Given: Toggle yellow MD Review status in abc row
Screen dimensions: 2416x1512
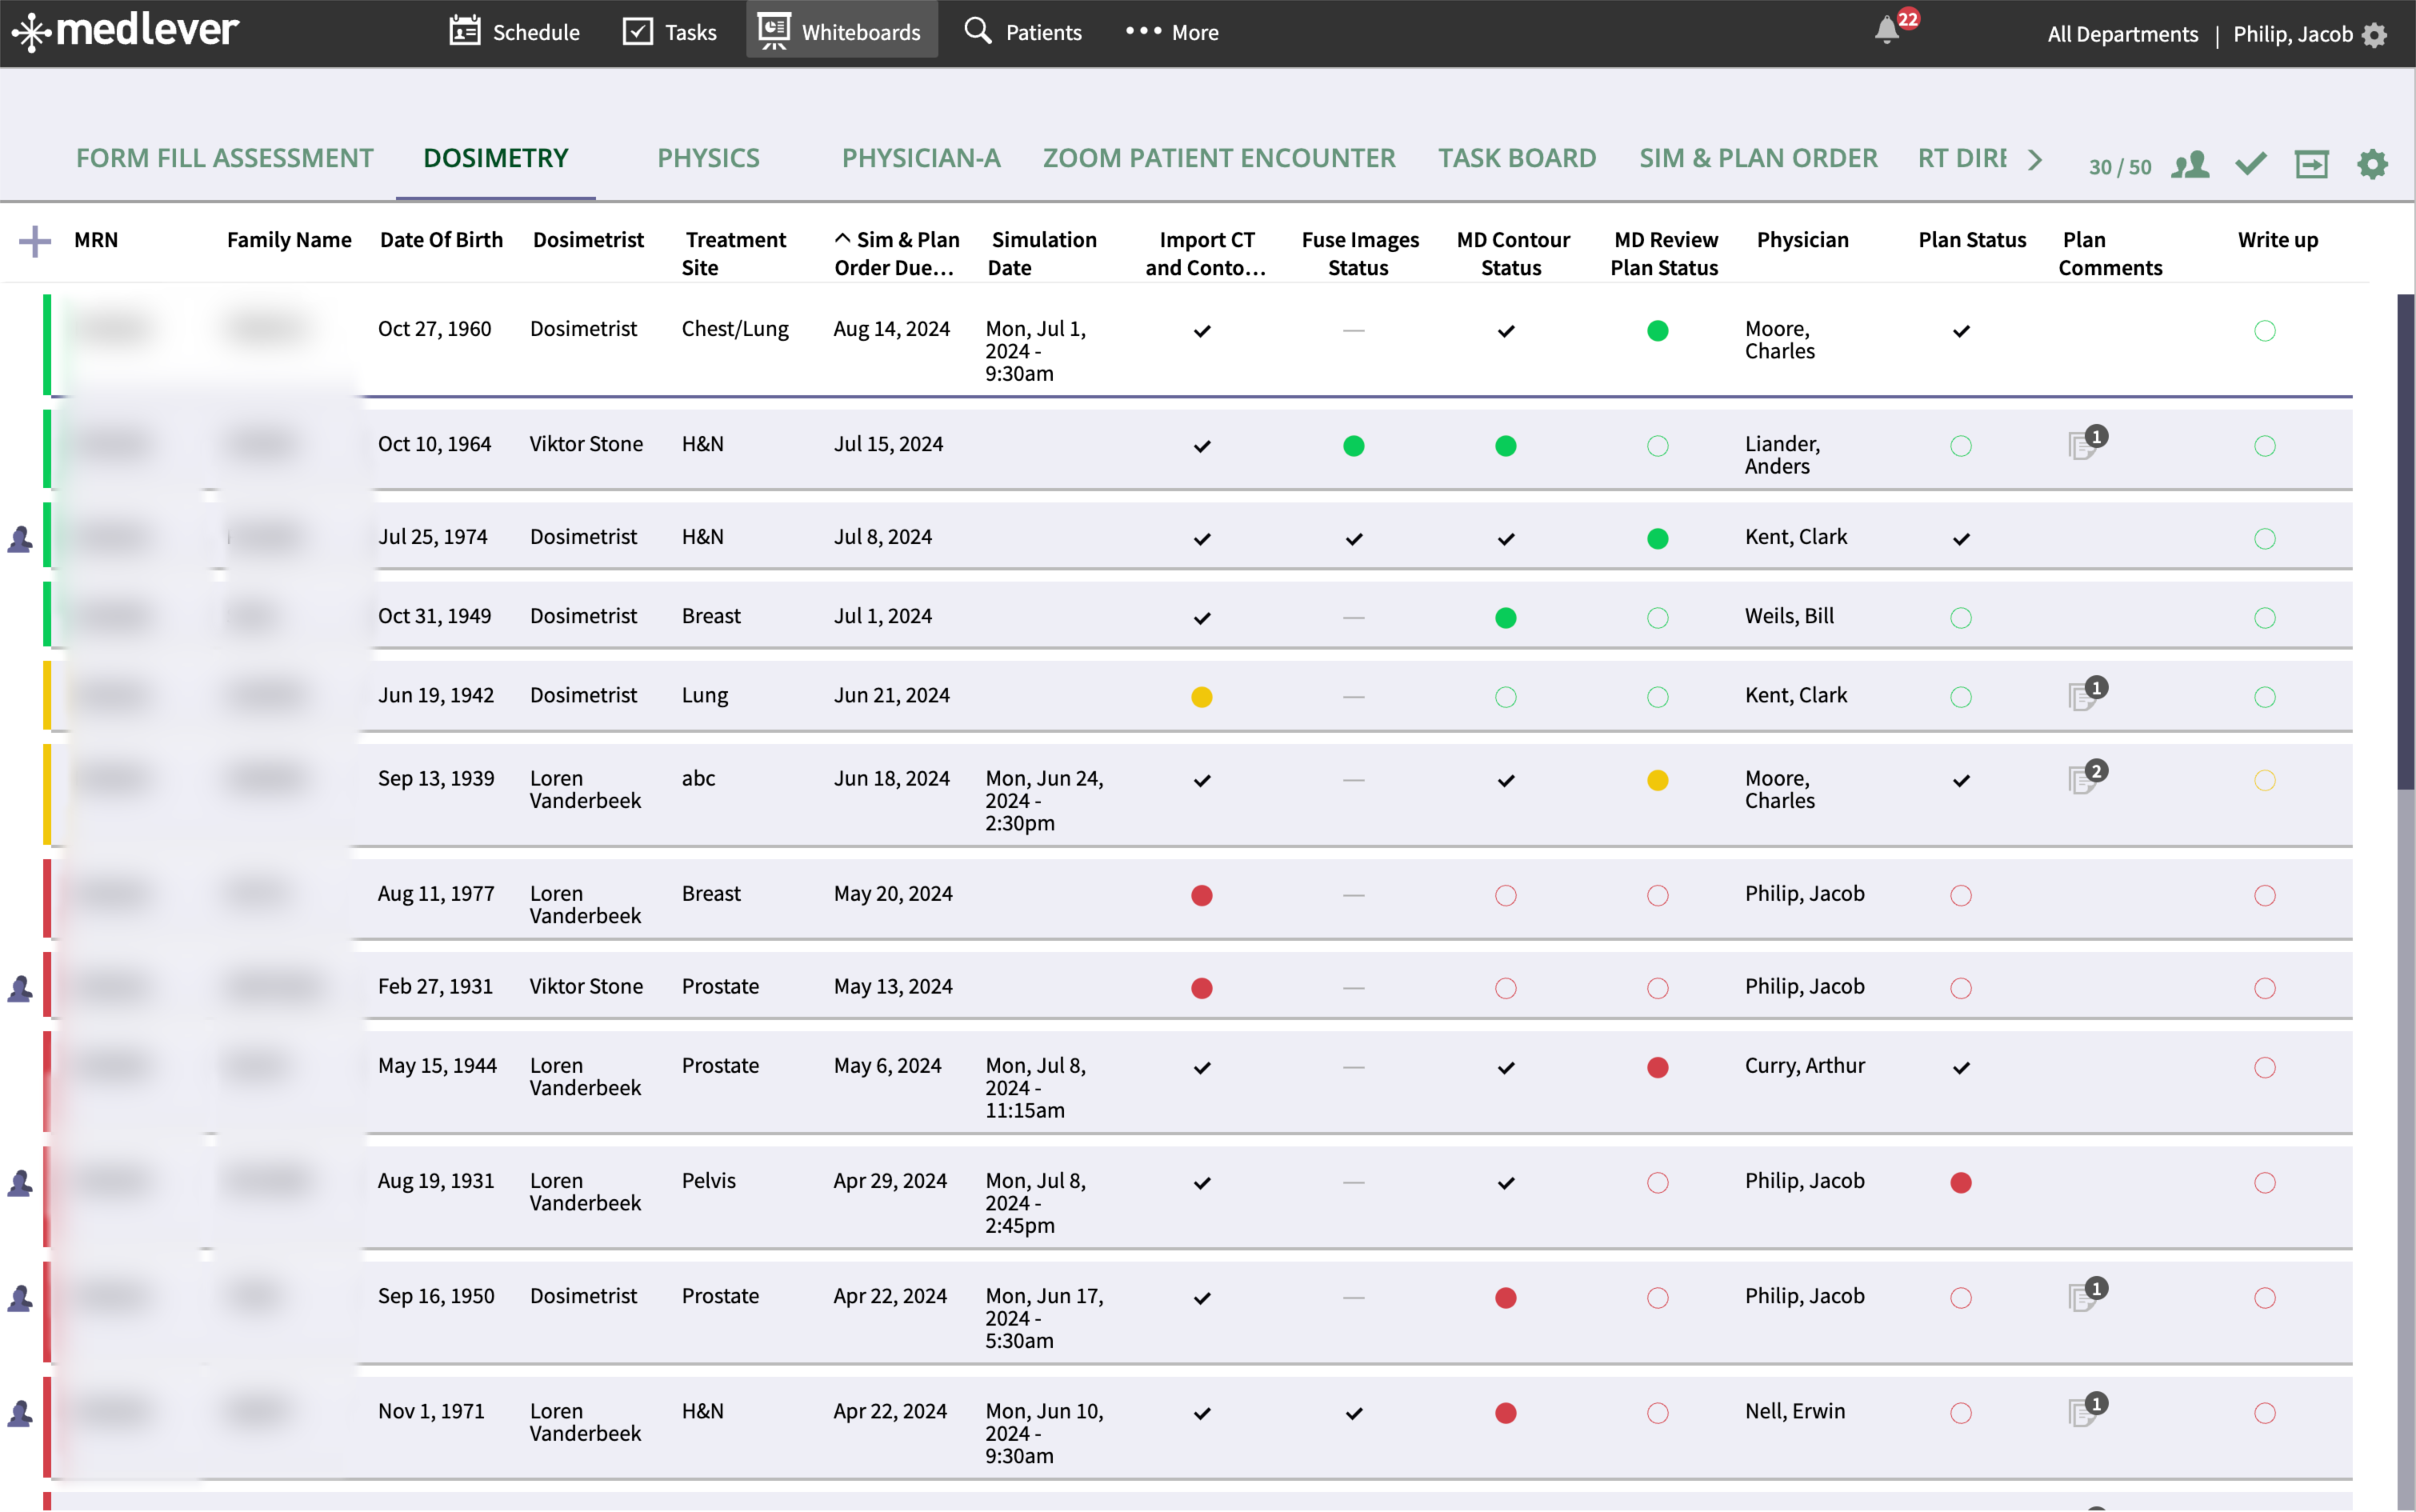Looking at the screenshot, I should click(1657, 780).
